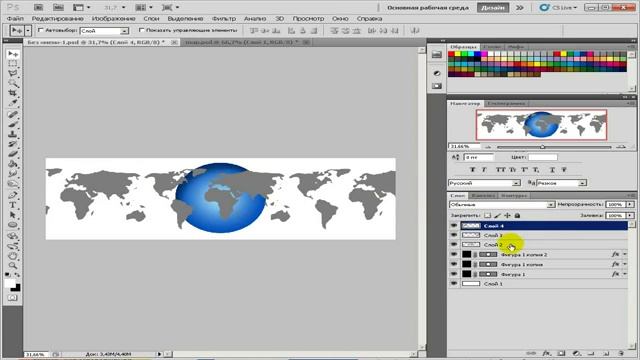640x360 pixels.
Task: Select the Crop tool
Action: coord(13,93)
